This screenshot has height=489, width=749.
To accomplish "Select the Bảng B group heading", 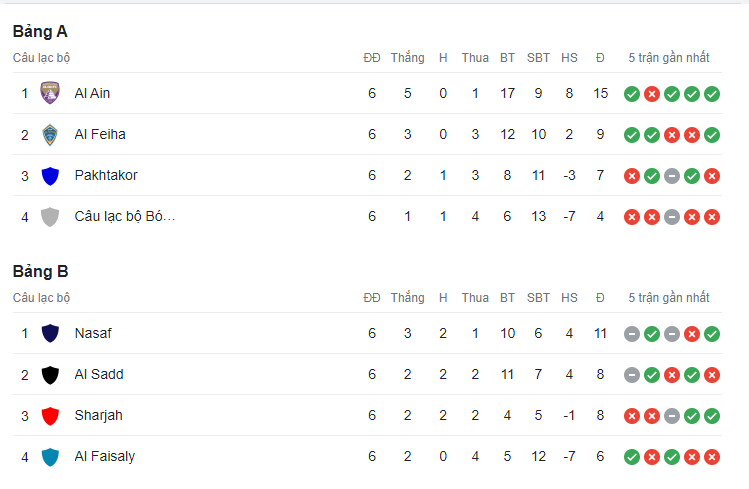I will click(x=41, y=272).
